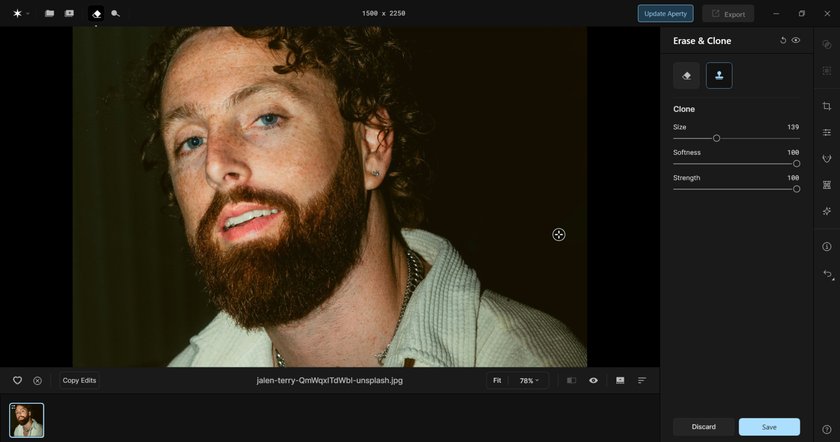Mark the photo as favorite with heart icon
The height and width of the screenshot is (442, 840).
(17, 380)
